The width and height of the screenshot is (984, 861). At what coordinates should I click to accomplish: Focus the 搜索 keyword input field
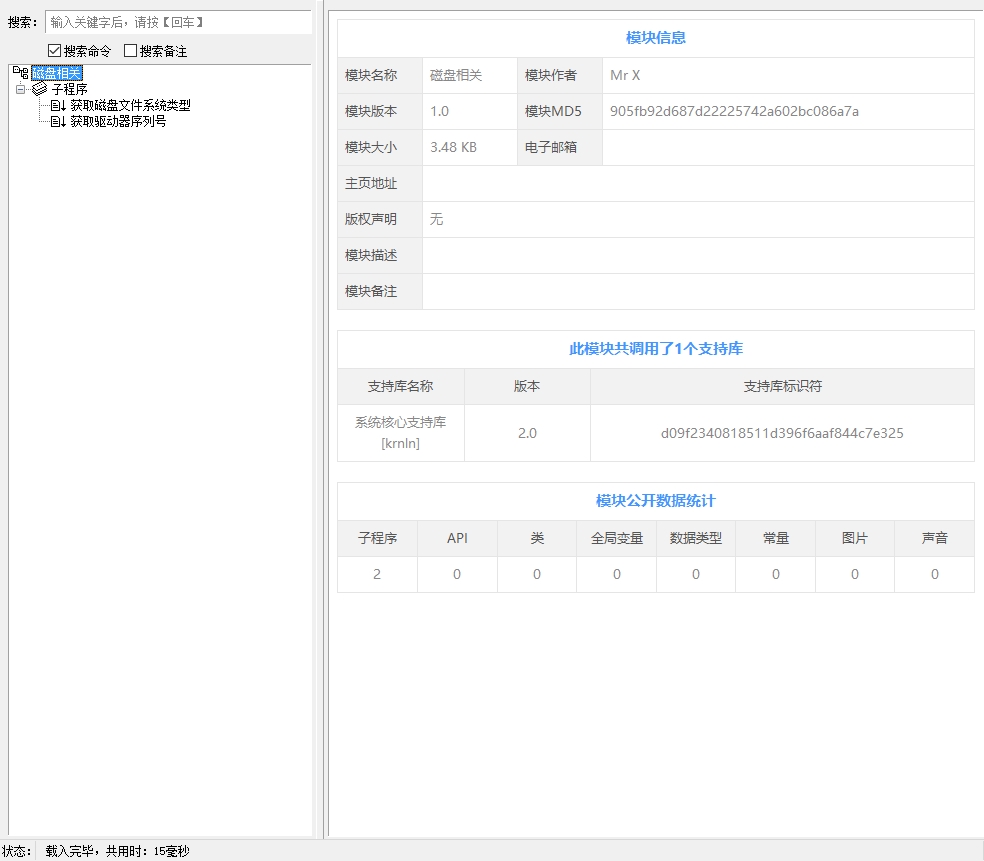[x=178, y=22]
